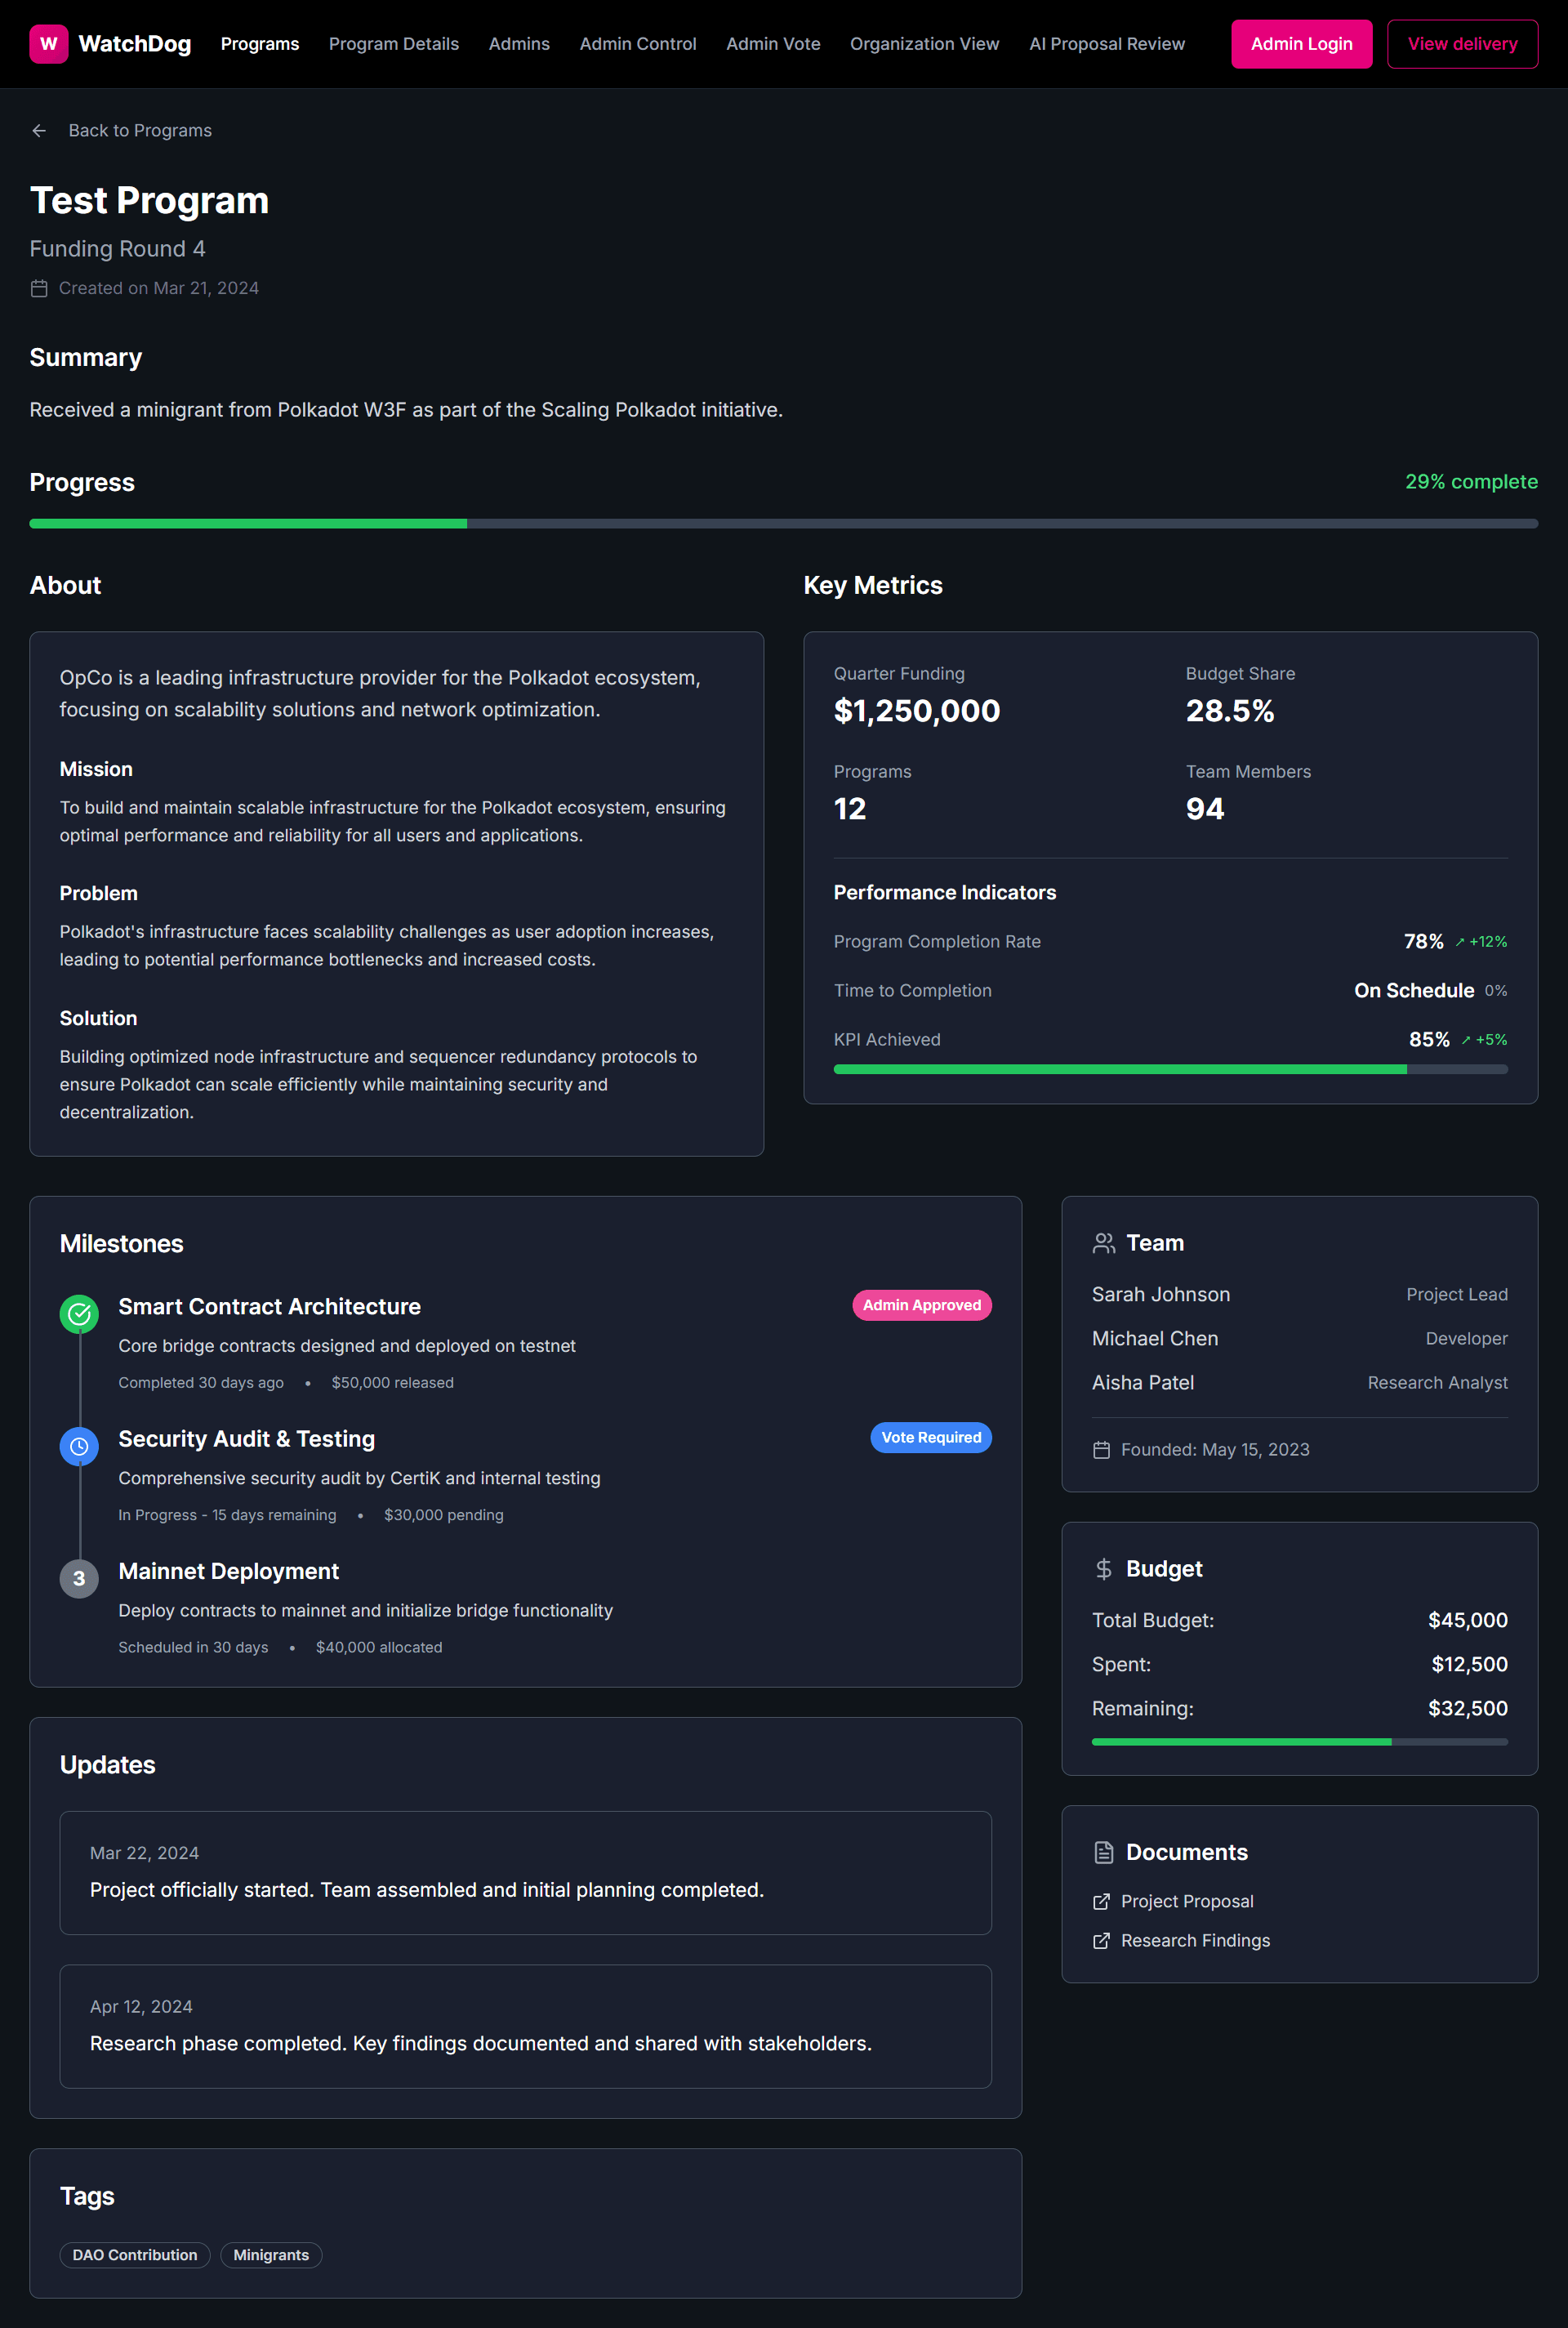Click calendar icon next to Founded date
This screenshot has width=1568, height=2328.
(x=1101, y=1450)
